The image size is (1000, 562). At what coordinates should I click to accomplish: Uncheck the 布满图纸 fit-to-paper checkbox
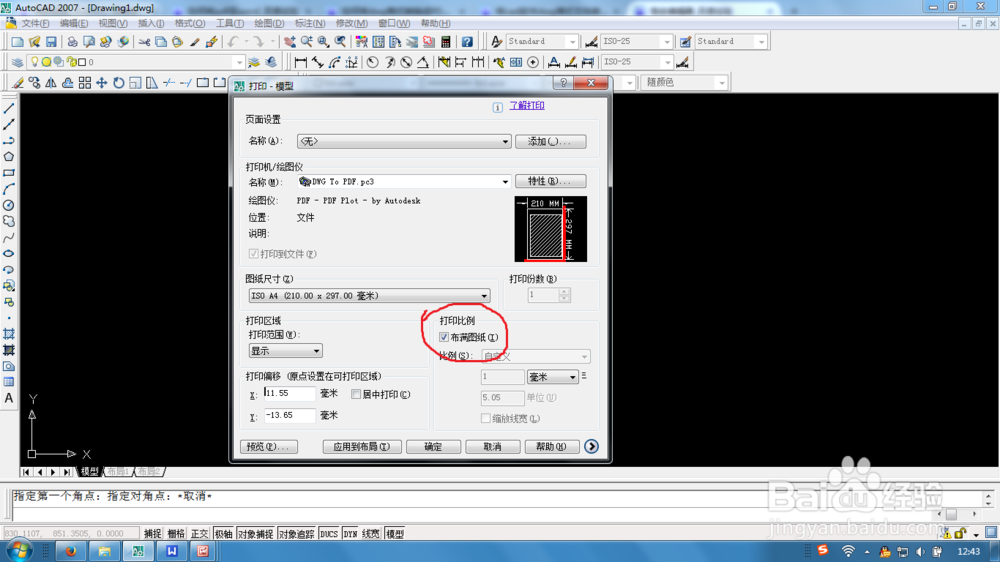[x=444, y=337]
